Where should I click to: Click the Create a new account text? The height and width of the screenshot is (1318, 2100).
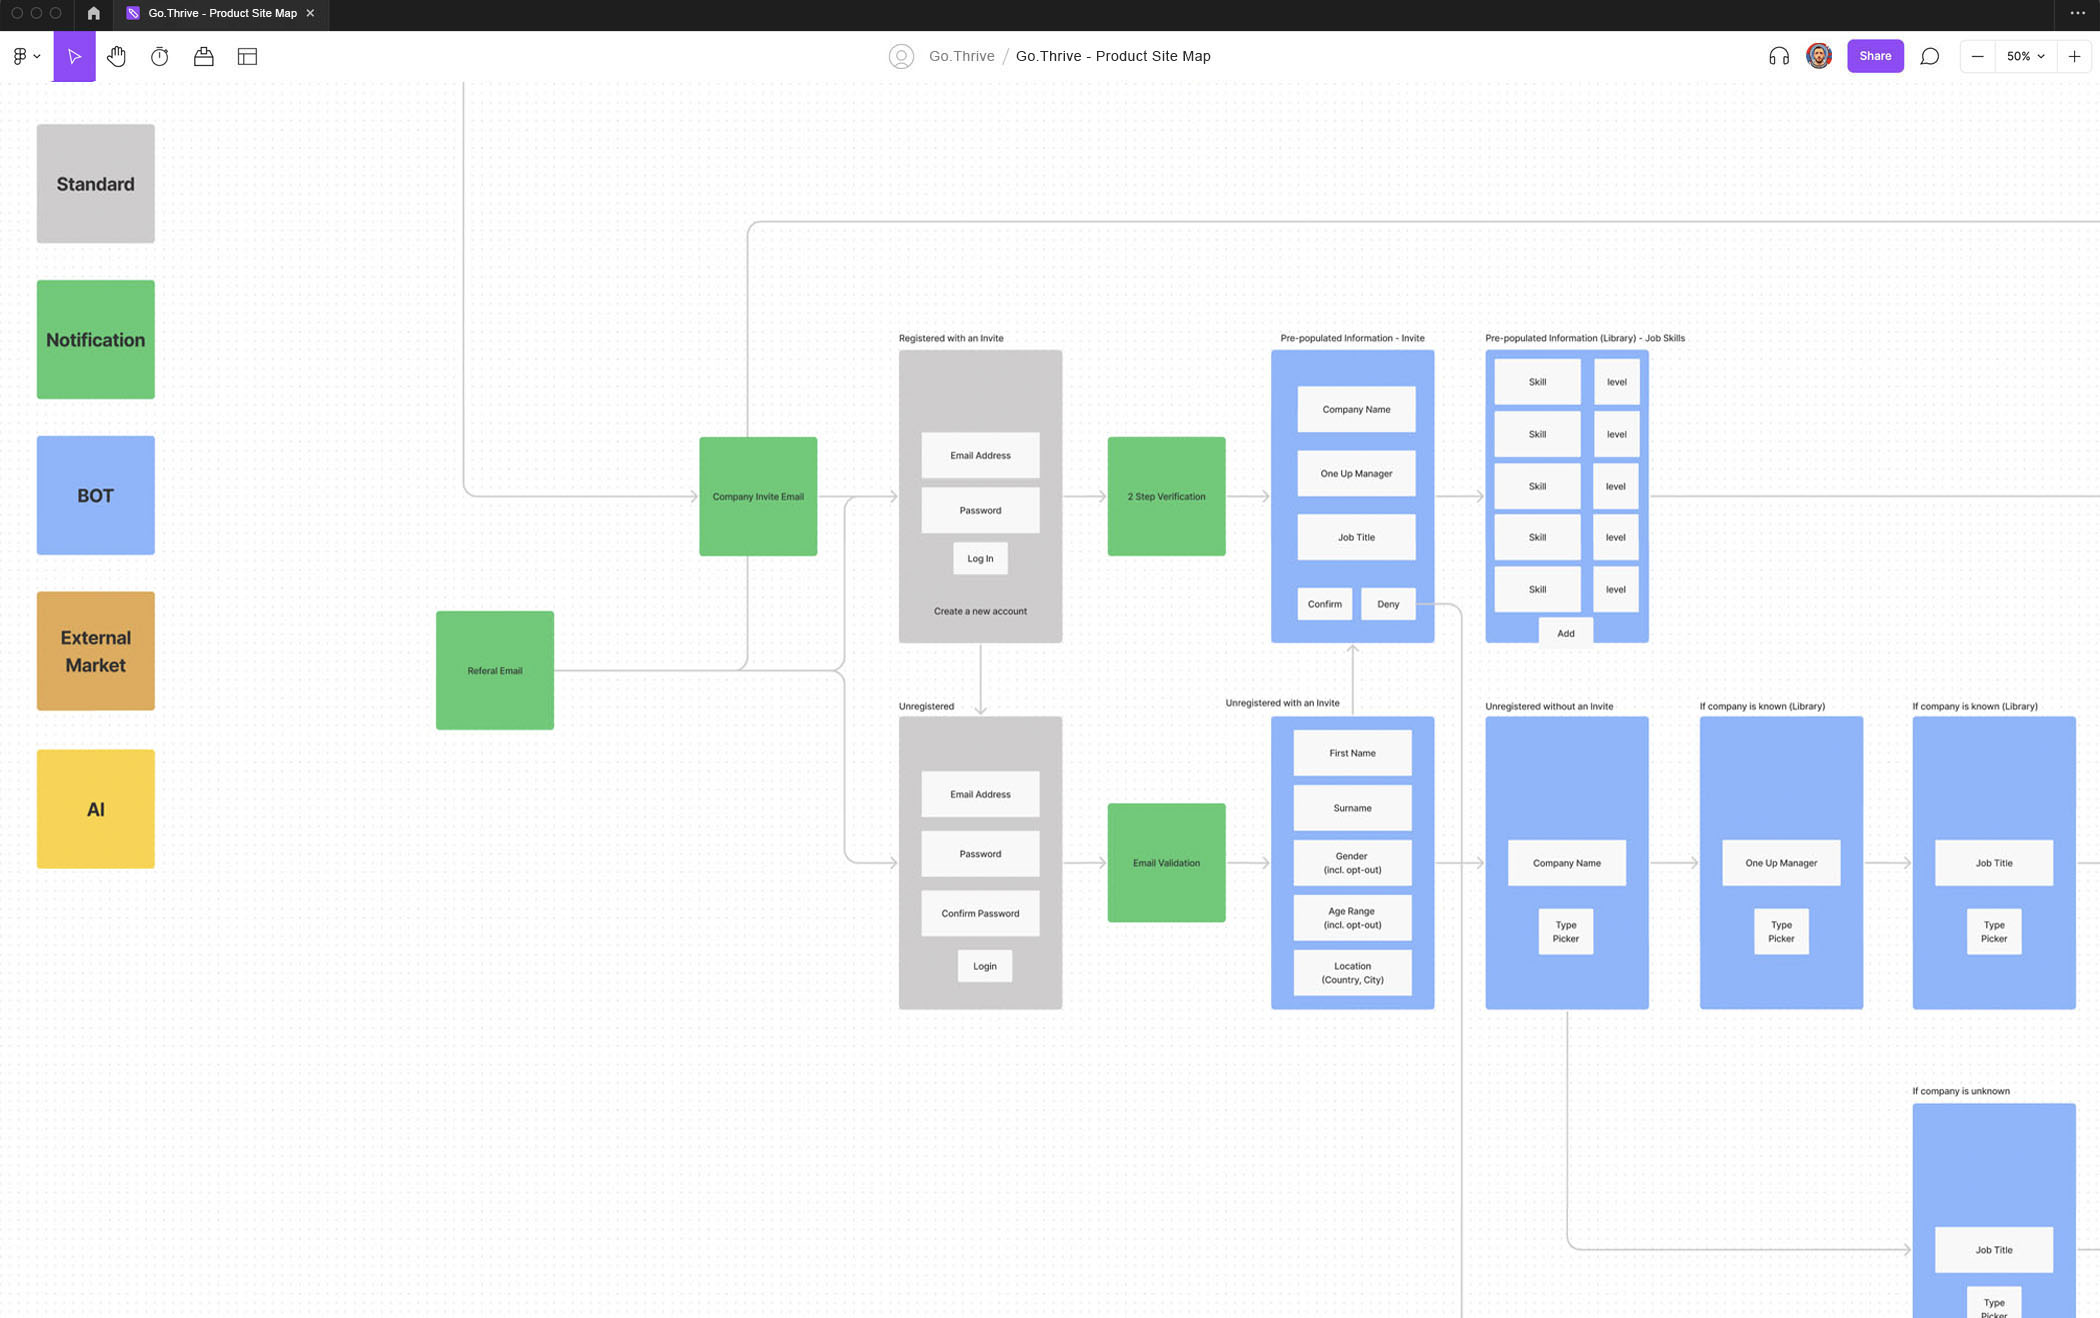click(x=980, y=611)
